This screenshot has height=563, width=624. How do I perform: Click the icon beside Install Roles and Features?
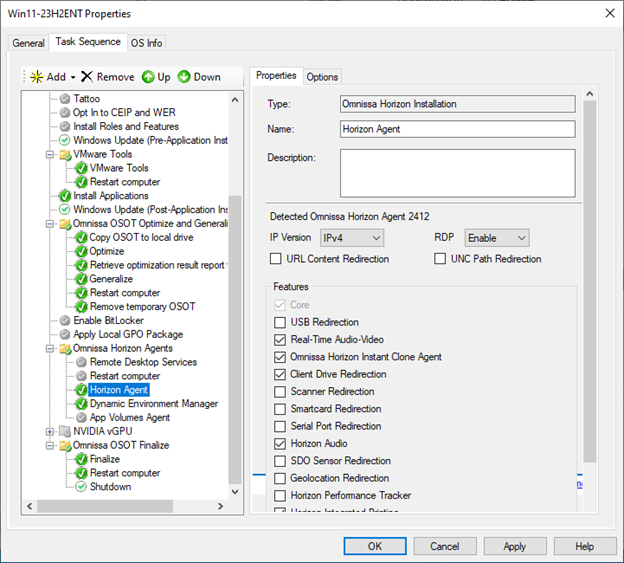point(65,127)
